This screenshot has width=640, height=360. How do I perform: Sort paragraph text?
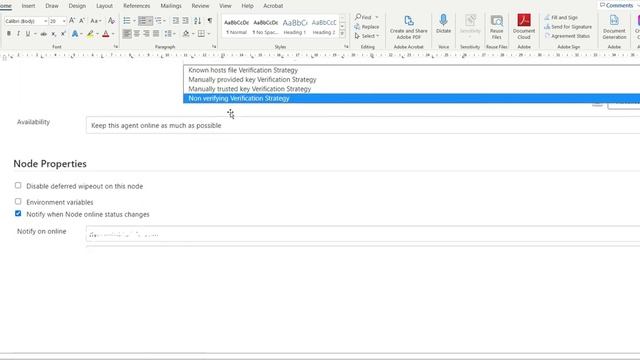198,20
